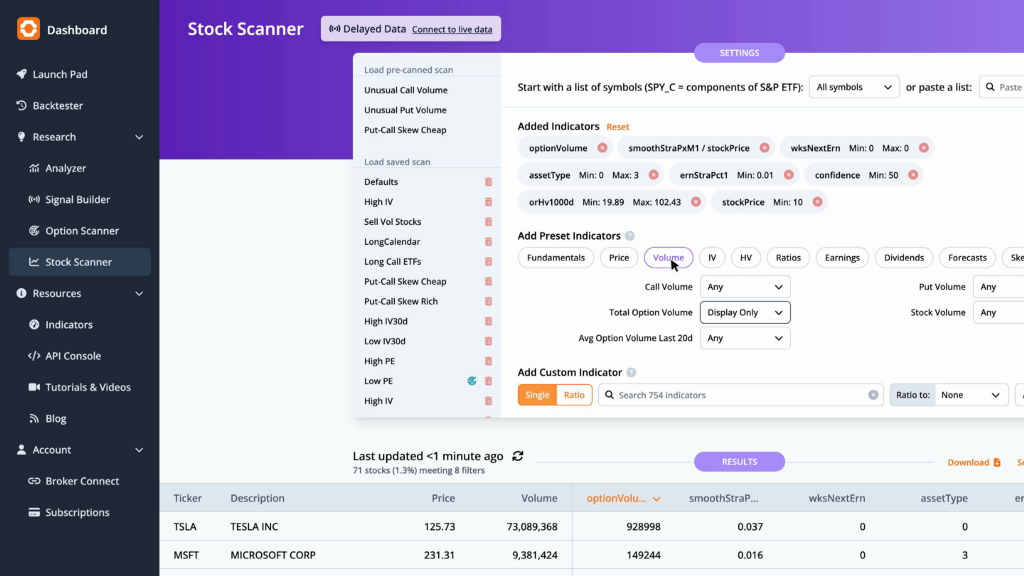Switch custom indicator mode to Ratio
1024x576 pixels.
click(x=574, y=395)
